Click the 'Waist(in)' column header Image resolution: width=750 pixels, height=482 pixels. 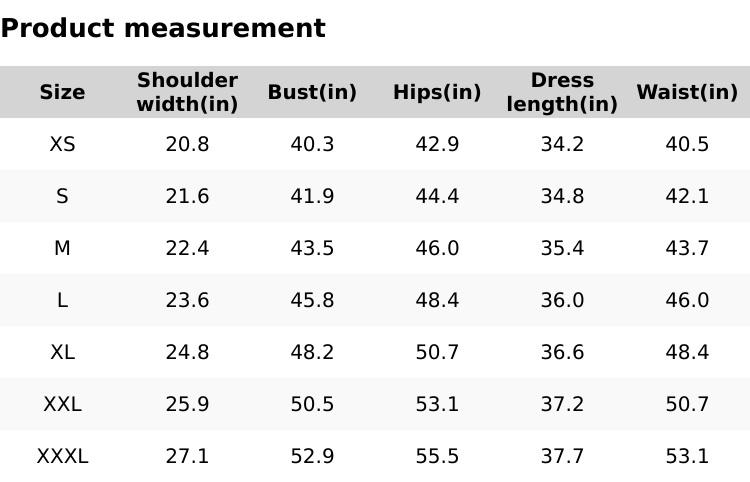[687, 92]
